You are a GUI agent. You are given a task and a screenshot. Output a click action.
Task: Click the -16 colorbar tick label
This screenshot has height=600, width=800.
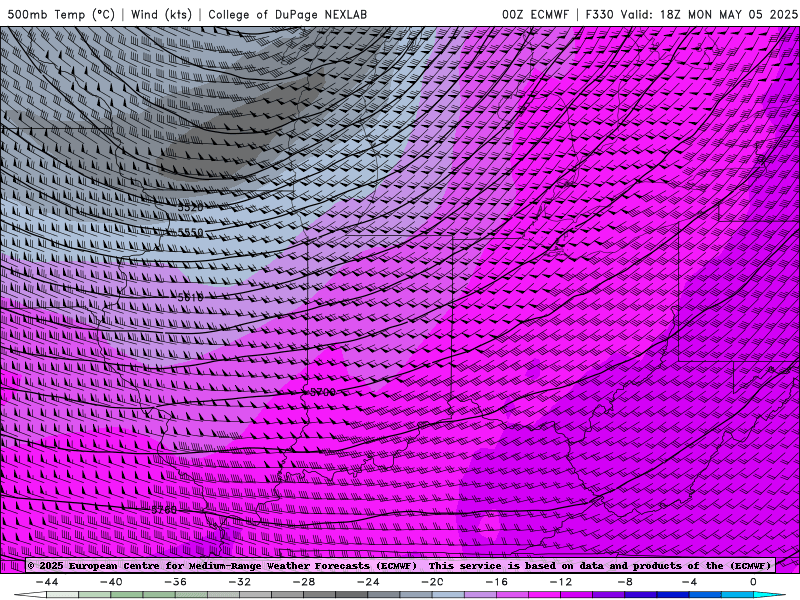click(497, 582)
